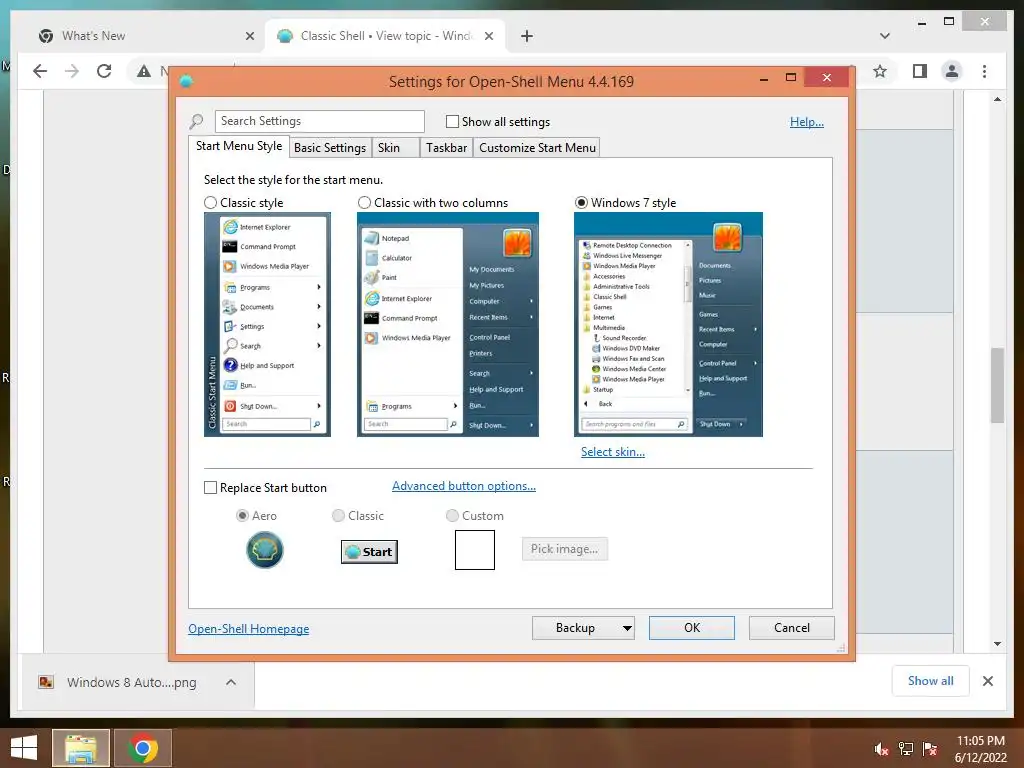The height and width of the screenshot is (768, 1024).
Task: Open Chrome three-dot menu
Action: [x=984, y=71]
